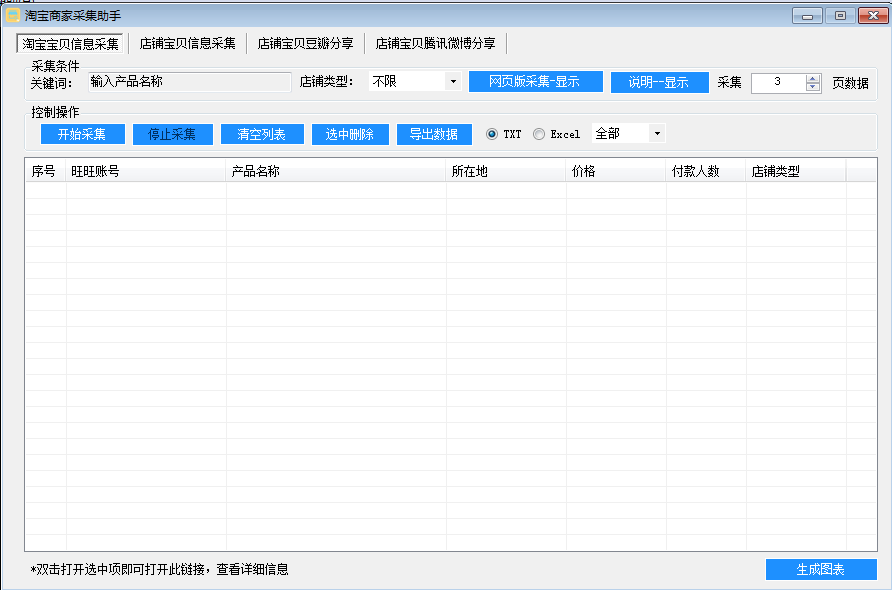
Task: Click the 开始采集 button
Action: 82,134
